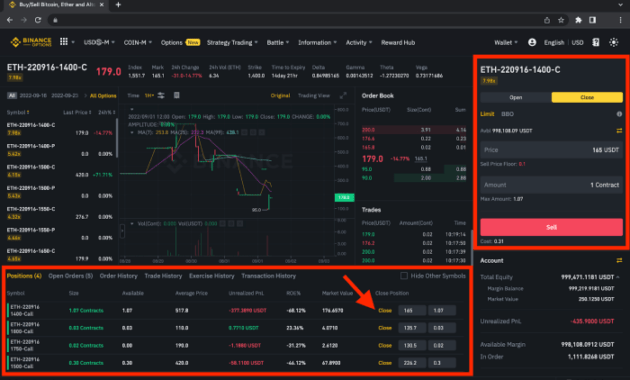
Task: Expand the Battle menu
Action: tap(278, 42)
